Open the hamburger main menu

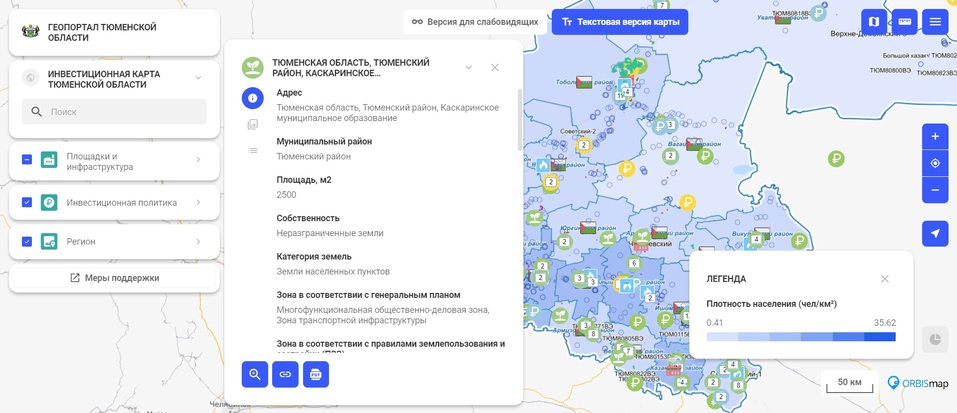click(x=935, y=22)
